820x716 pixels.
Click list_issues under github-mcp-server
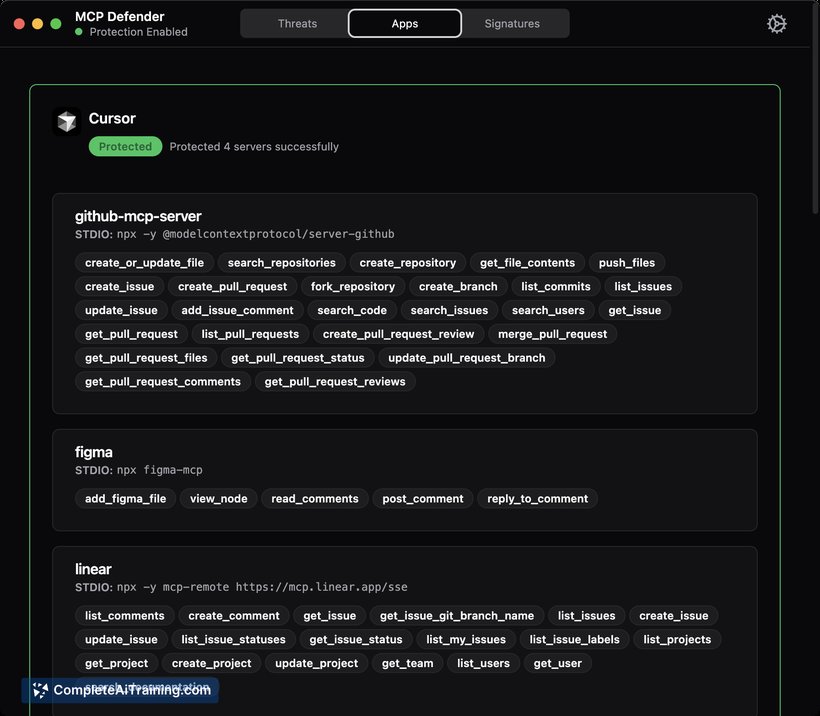(x=643, y=287)
